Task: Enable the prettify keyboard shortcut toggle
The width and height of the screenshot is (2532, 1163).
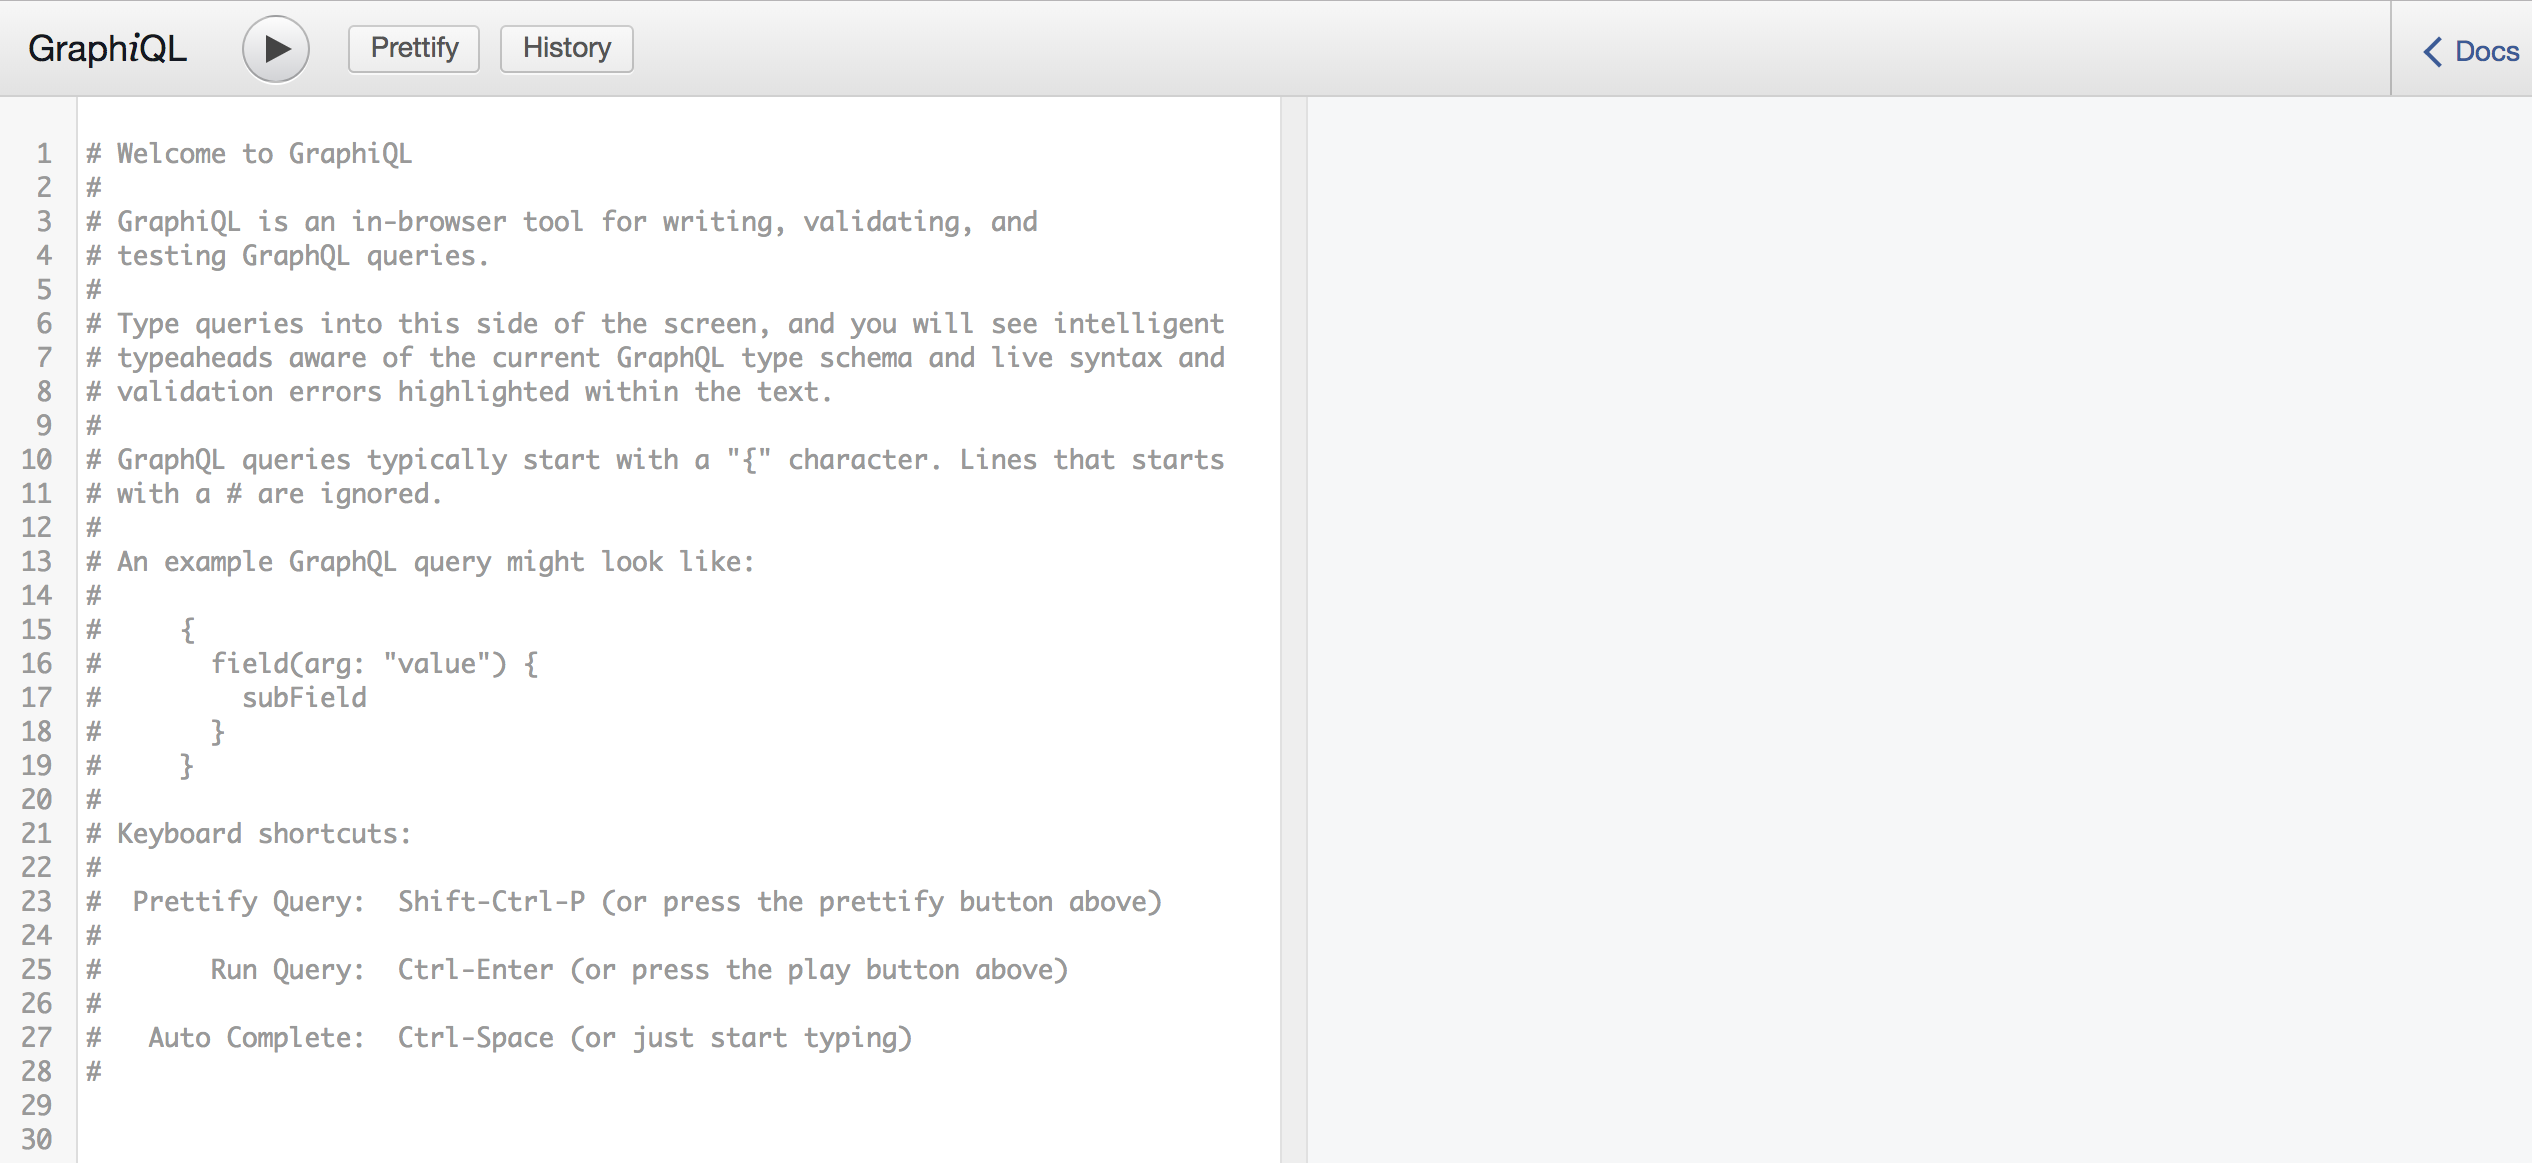Action: (x=412, y=48)
